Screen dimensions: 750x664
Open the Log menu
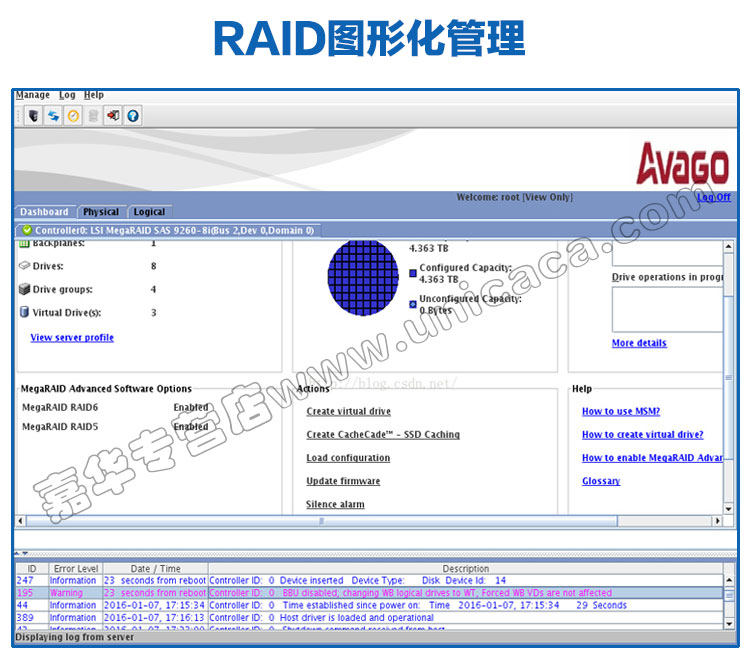pyautogui.click(x=67, y=95)
